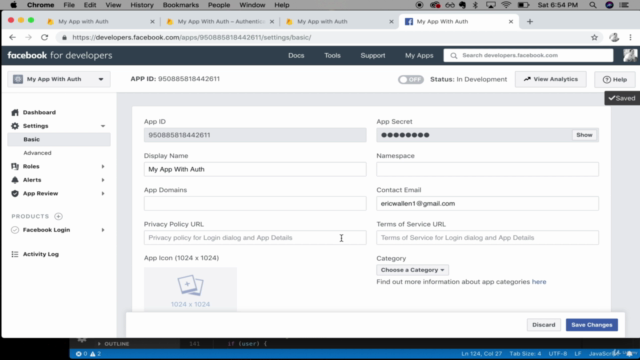
Task: Click the Chrome back arrow
Action: (x=12, y=37)
